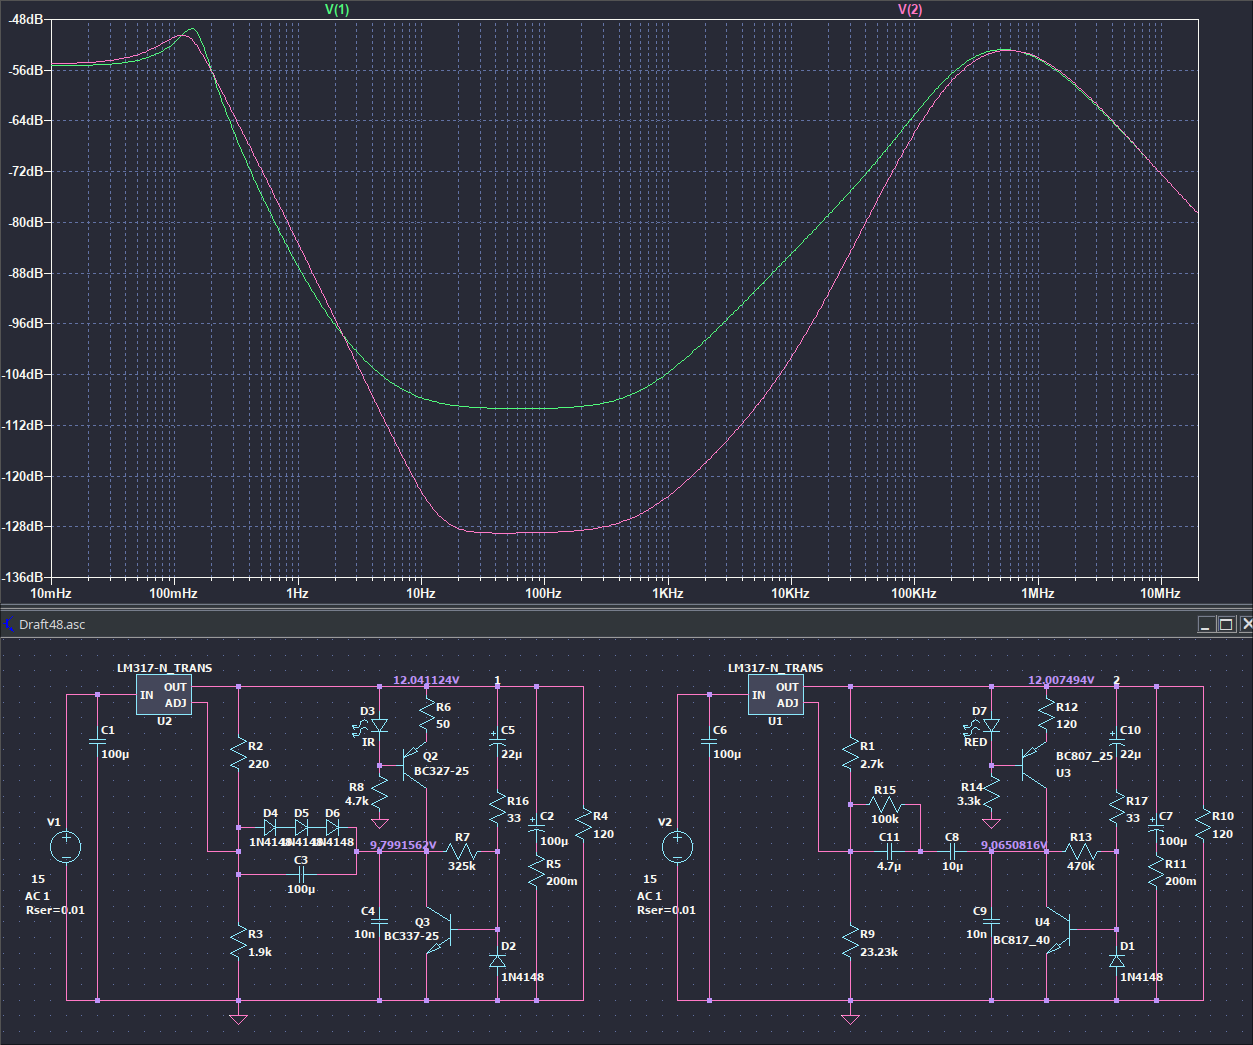Click the Rser=0.01 text under V1
The height and width of the screenshot is (1045, 1253).
(55, 910)
